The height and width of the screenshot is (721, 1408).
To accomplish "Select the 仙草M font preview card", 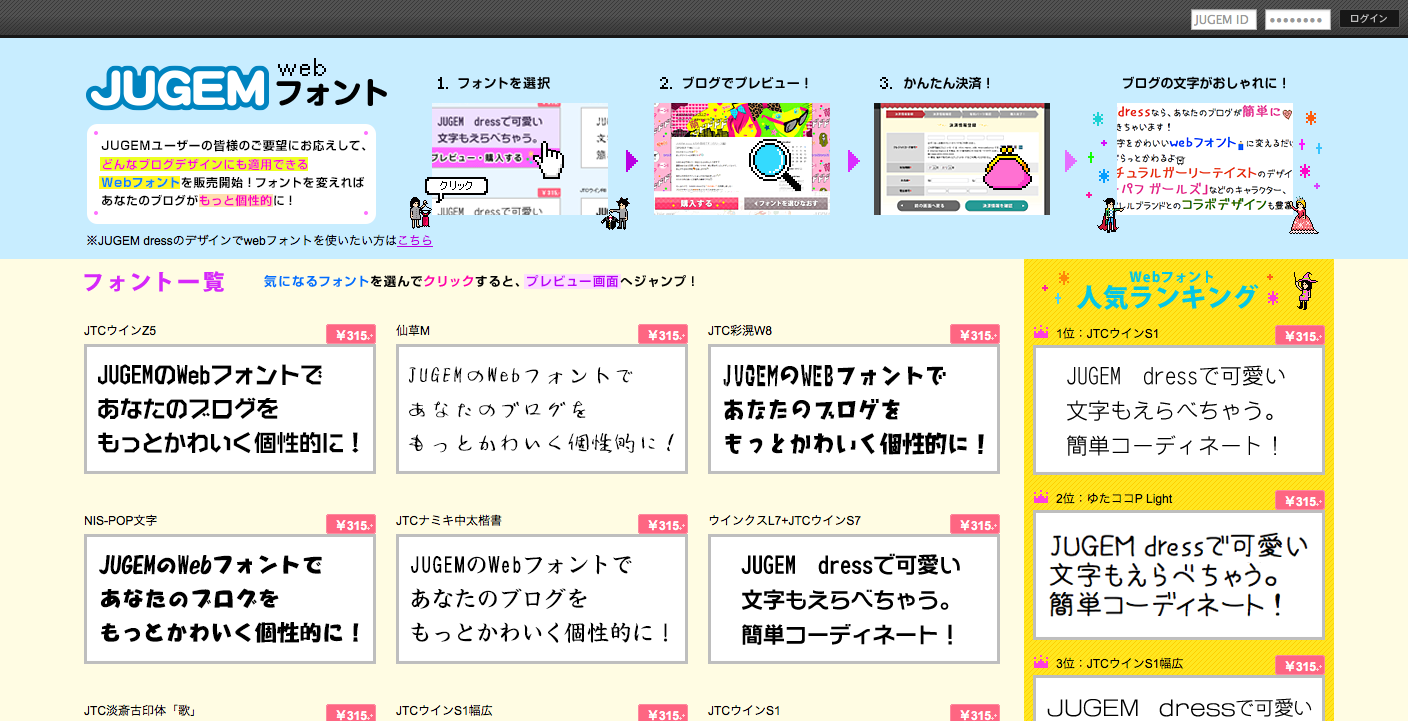I will tap(542, 409).
